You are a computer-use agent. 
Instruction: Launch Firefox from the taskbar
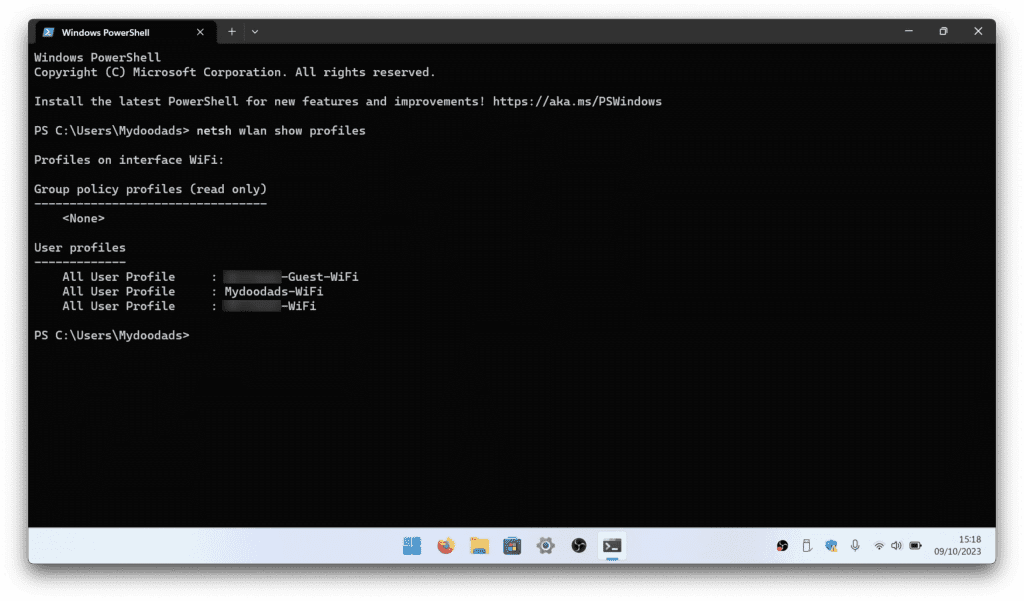[x=446, y=545]
